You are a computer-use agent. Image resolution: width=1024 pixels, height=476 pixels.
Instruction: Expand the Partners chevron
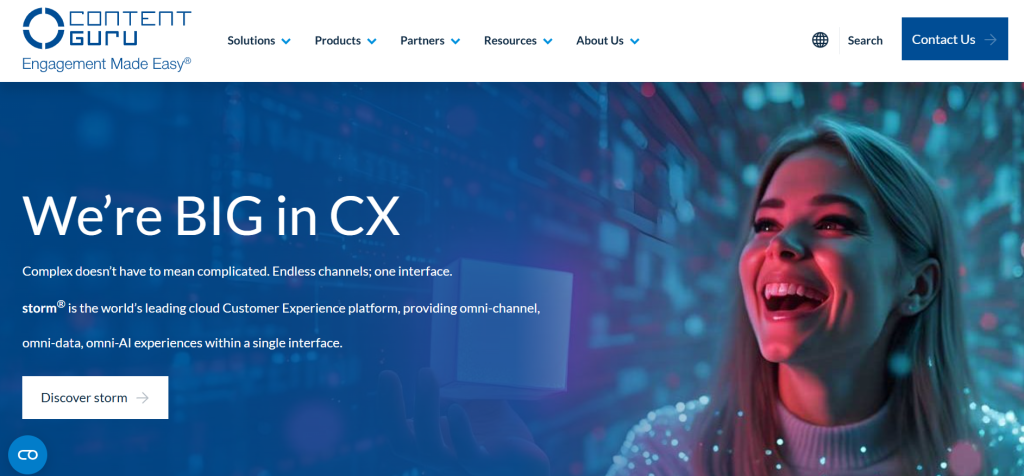[x=455, y=41]
